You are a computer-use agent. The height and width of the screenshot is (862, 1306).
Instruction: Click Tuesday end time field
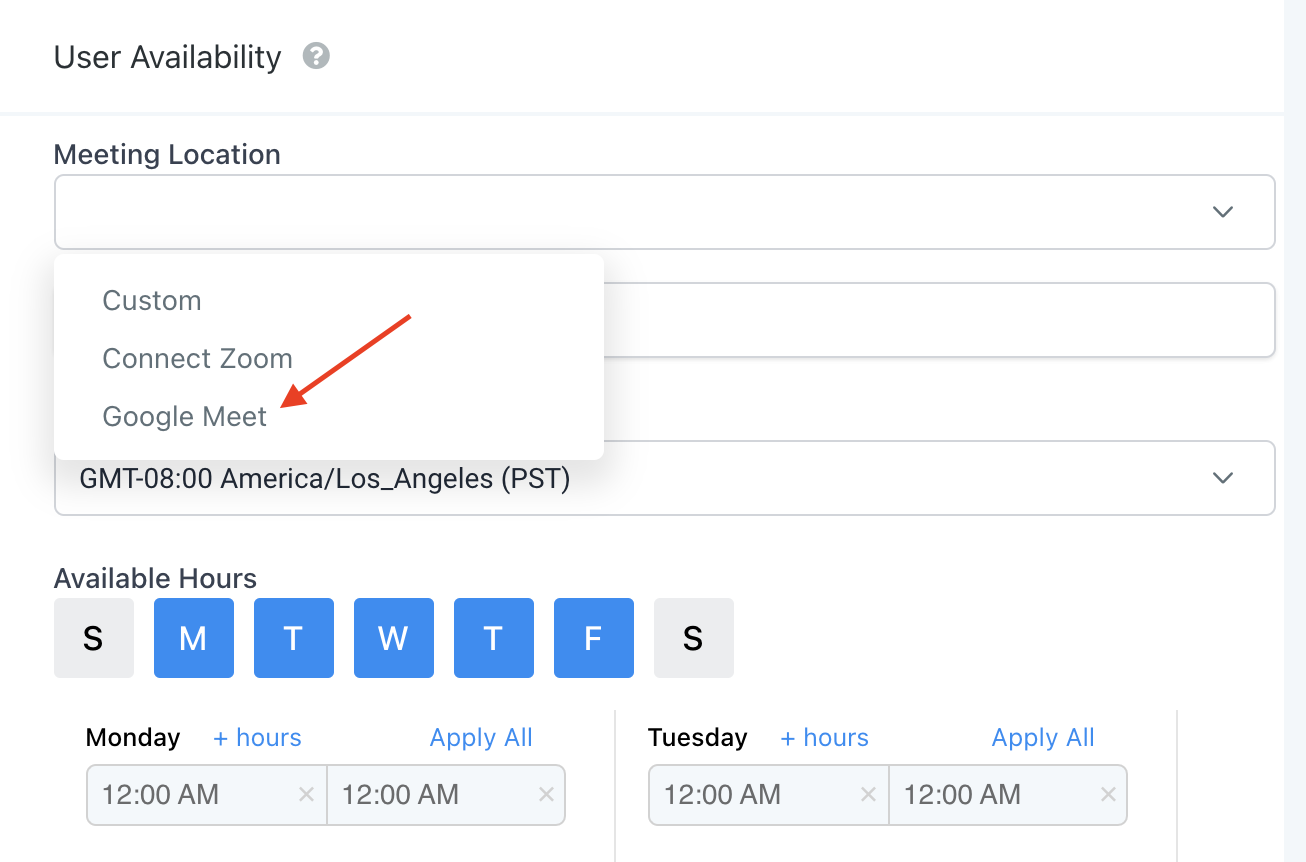point(990,795)
